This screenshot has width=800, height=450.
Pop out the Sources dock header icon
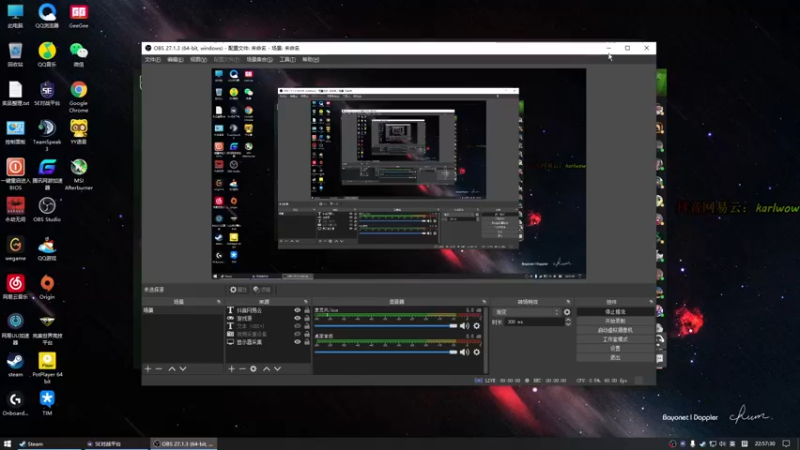[x=306, y=302]
